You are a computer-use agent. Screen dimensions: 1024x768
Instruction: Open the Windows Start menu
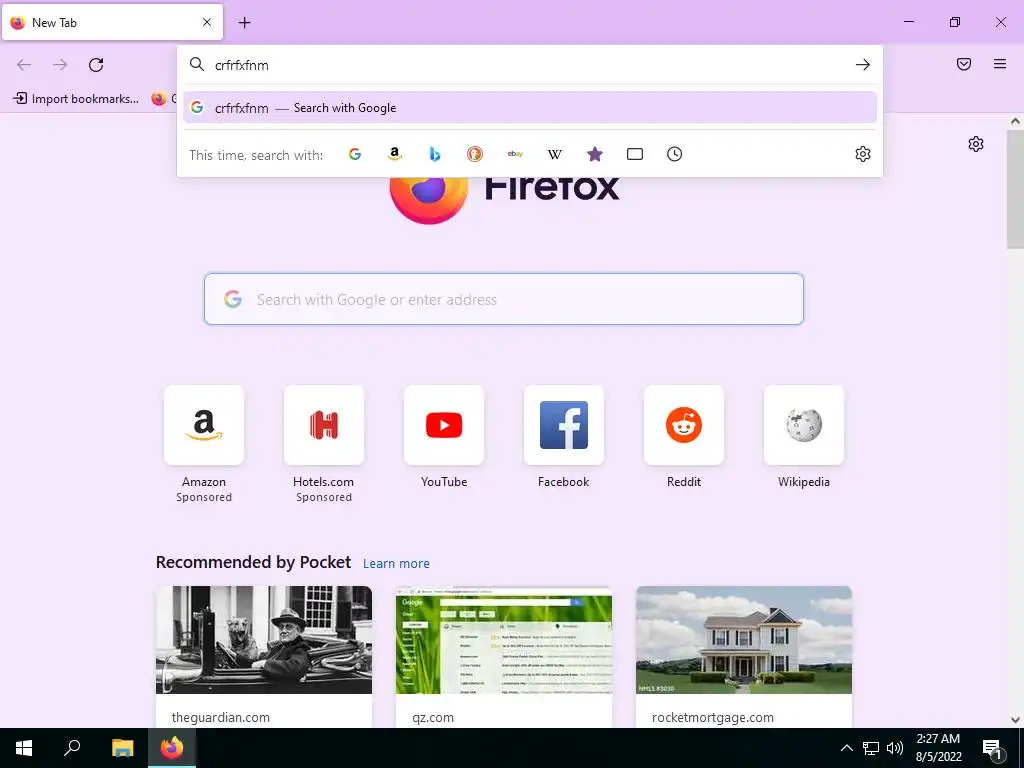pyautogui.click(x=24, y=748)
